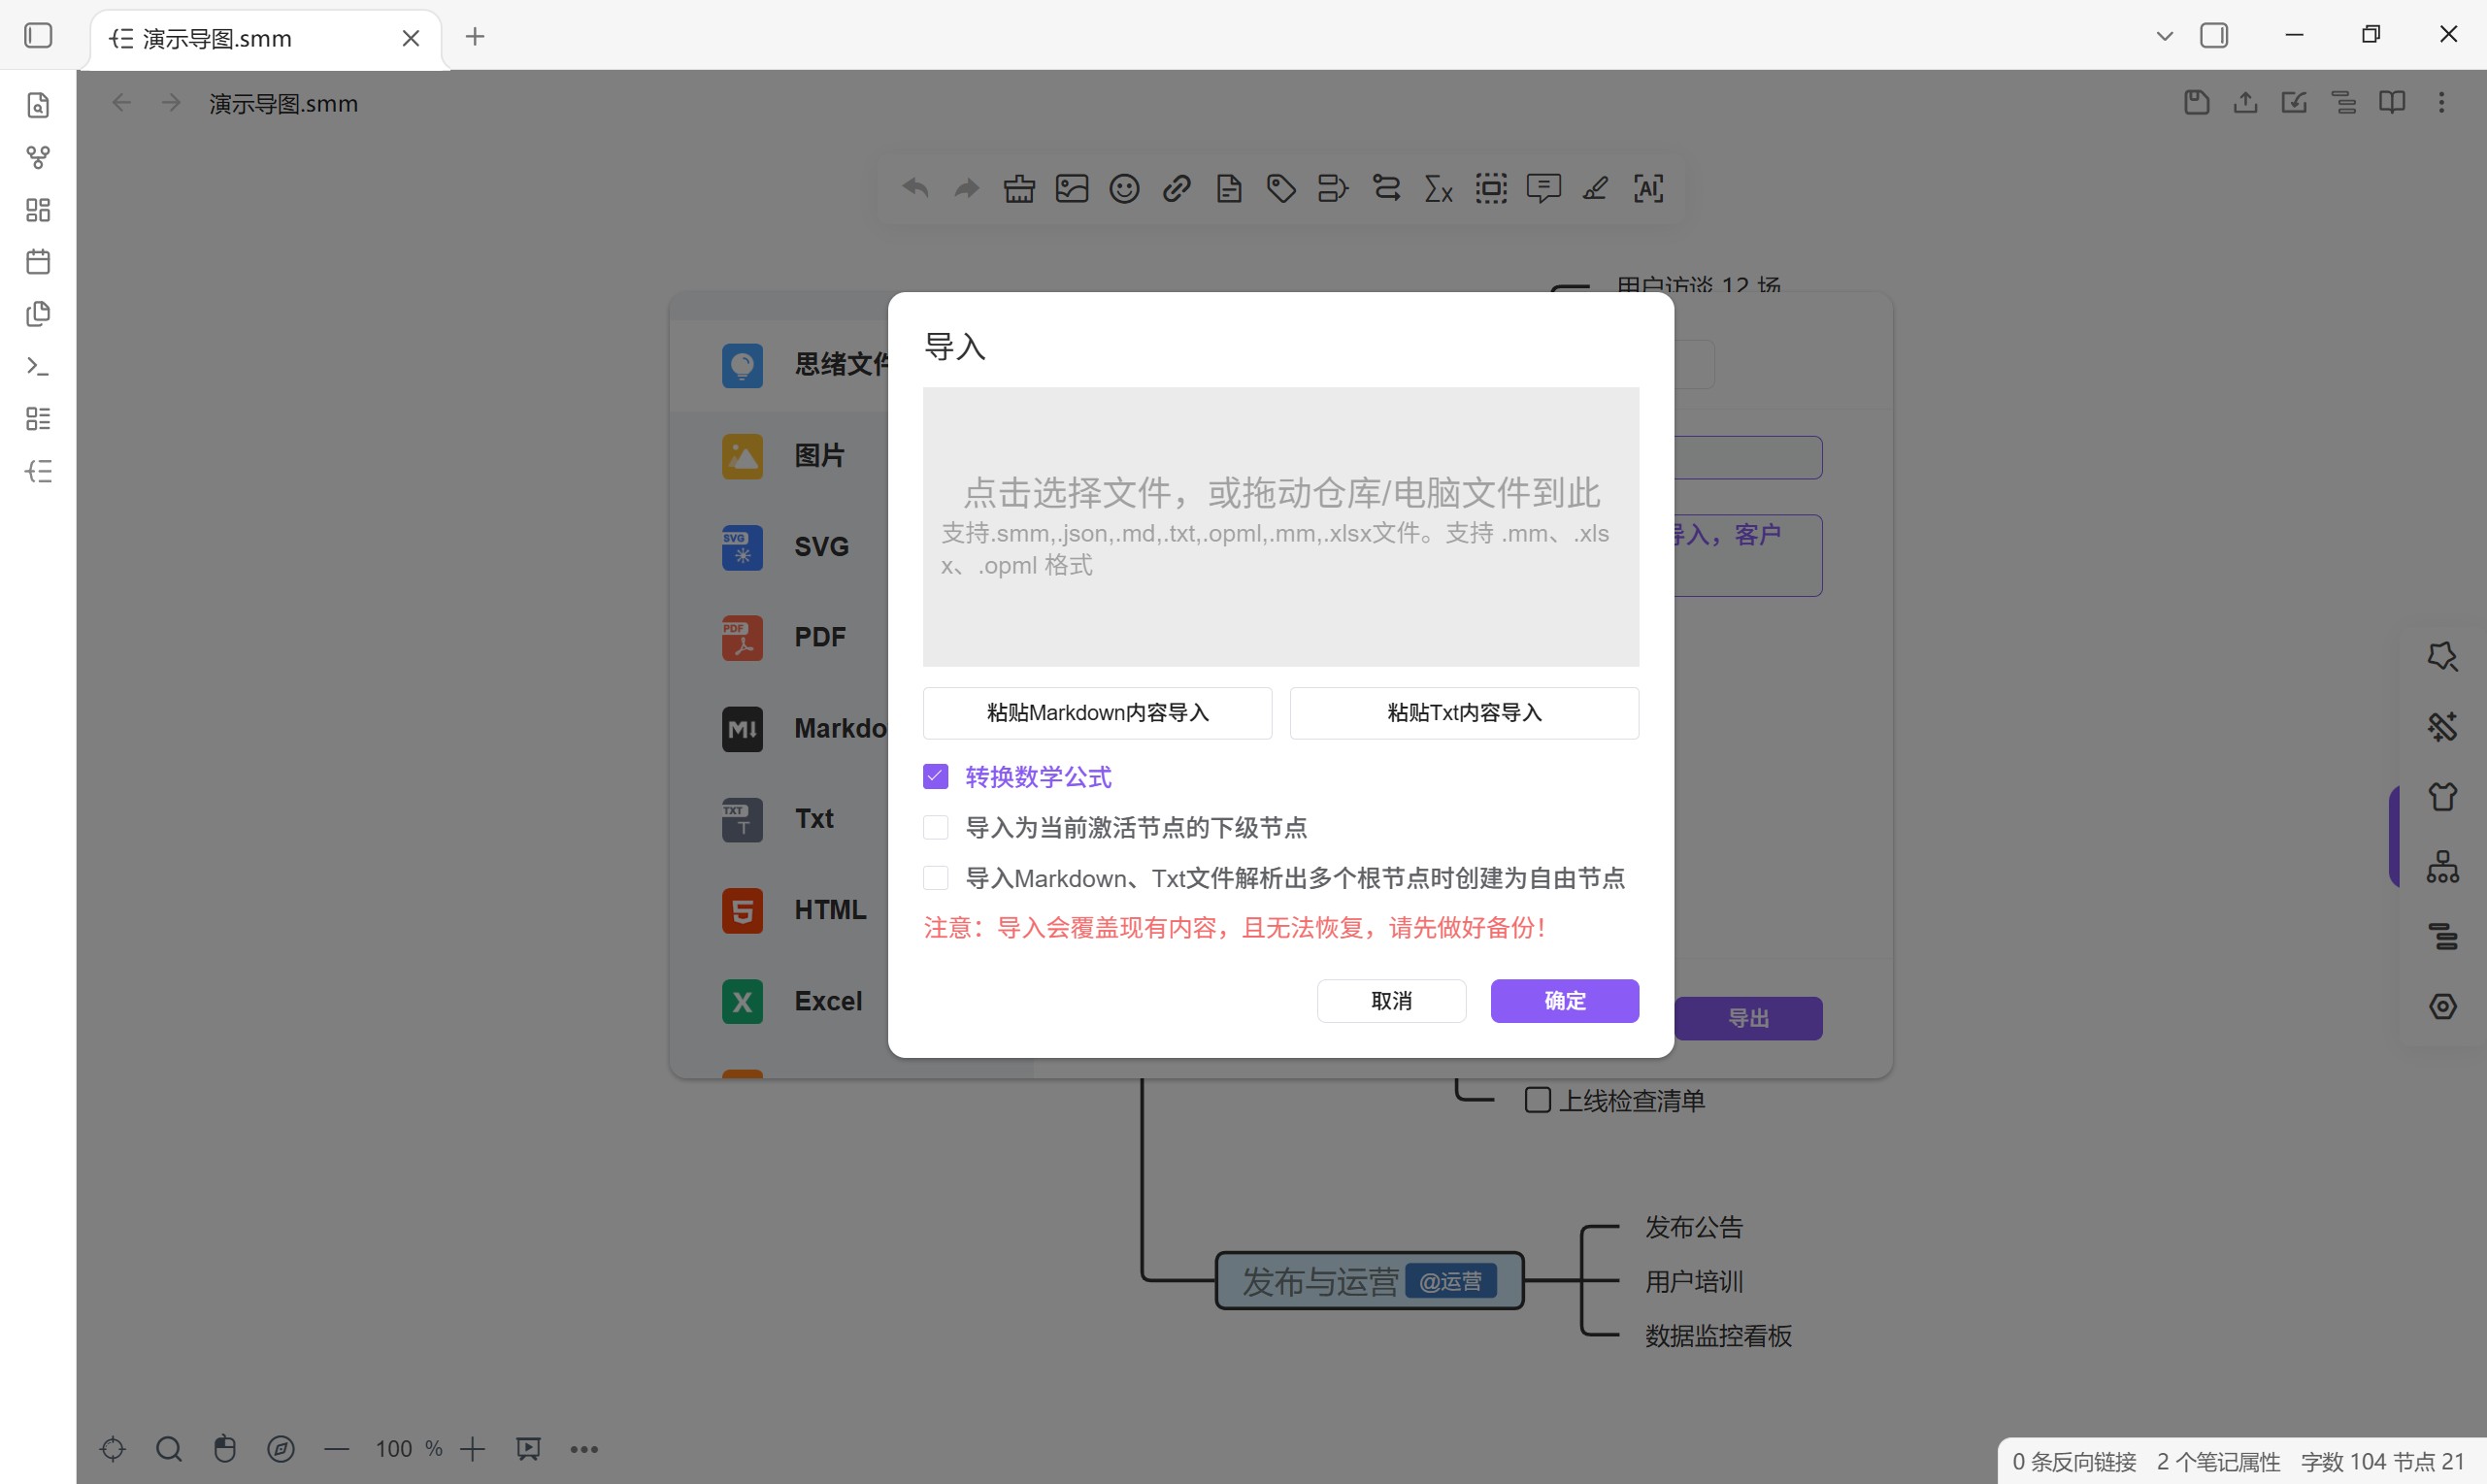The width and height of the screenshot is (2487, 1484).
Task: Click the tag icon in toolbar
Action: [1282, 188]
